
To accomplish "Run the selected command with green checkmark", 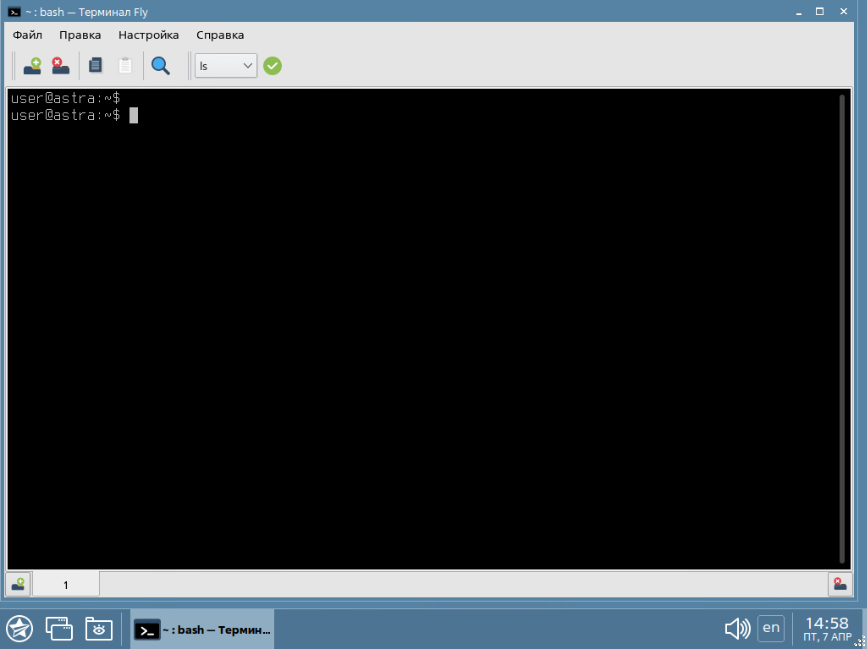I will (272, 66).
